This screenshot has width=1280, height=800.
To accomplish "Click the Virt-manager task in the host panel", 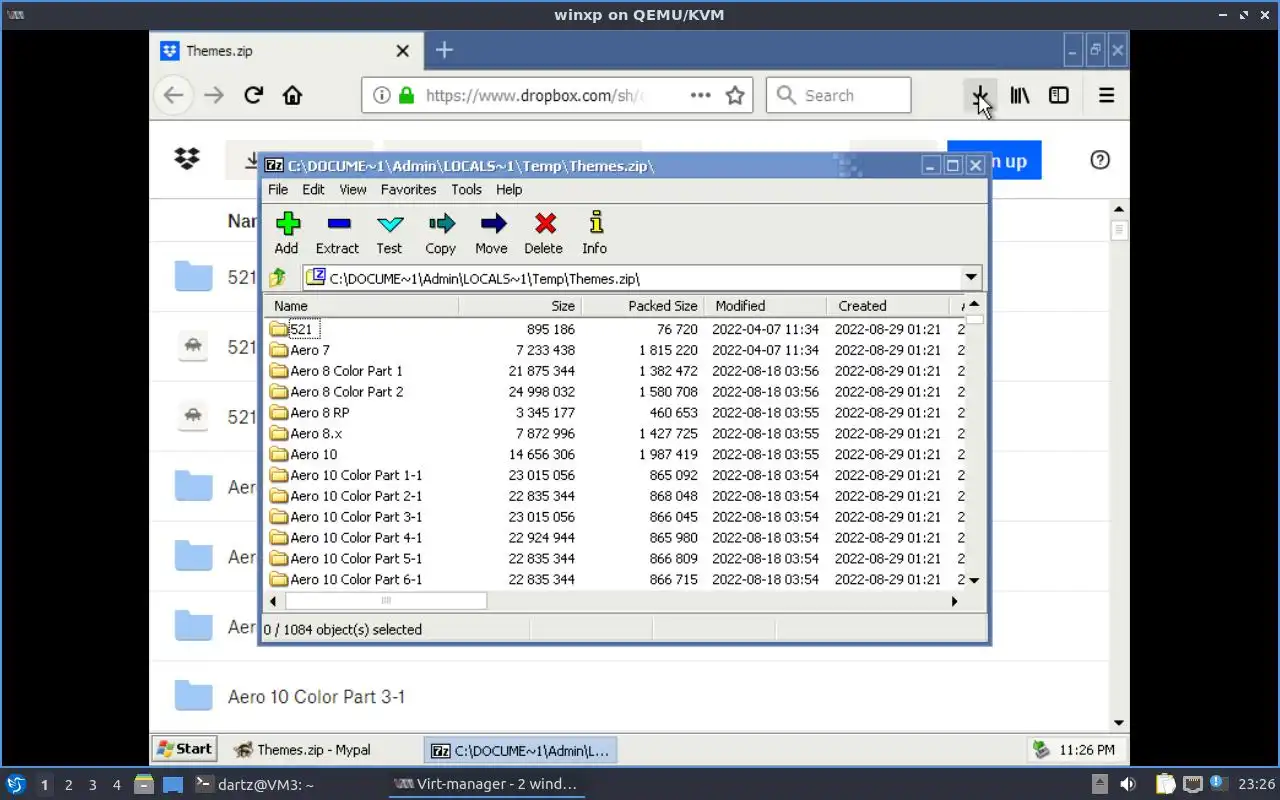I will [x=487, y=784].
